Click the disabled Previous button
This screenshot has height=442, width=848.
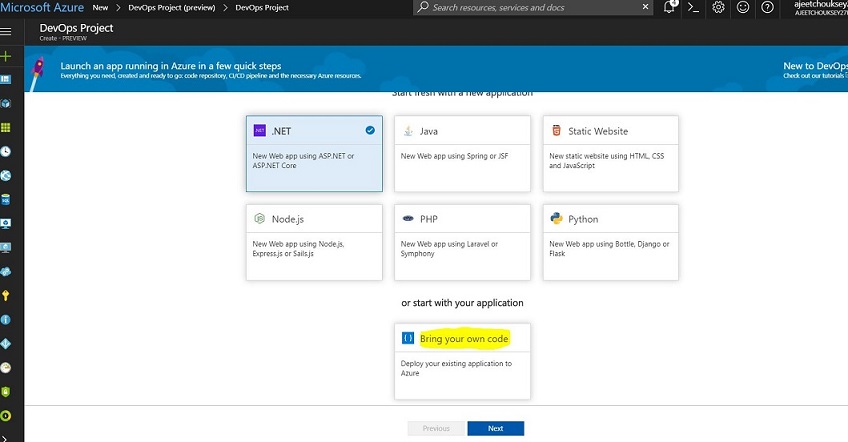[x=436, y=428]
